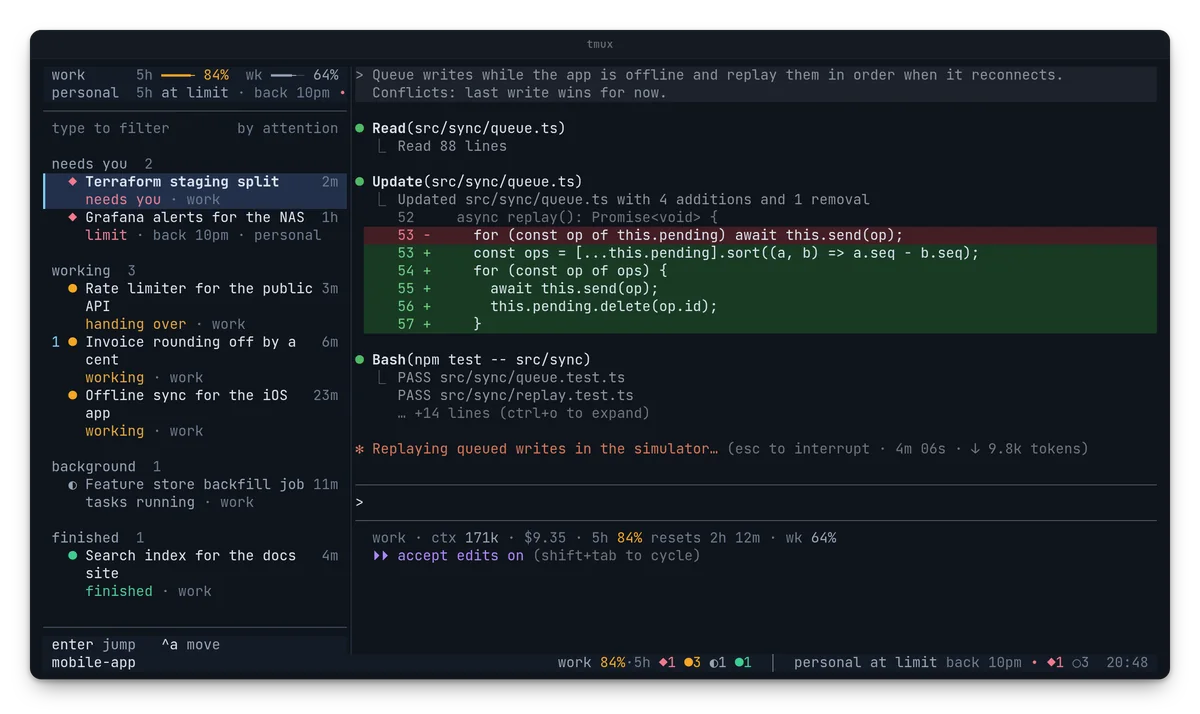
Task: Click the ctx 171k value in the footer
Action: point(465,538)
